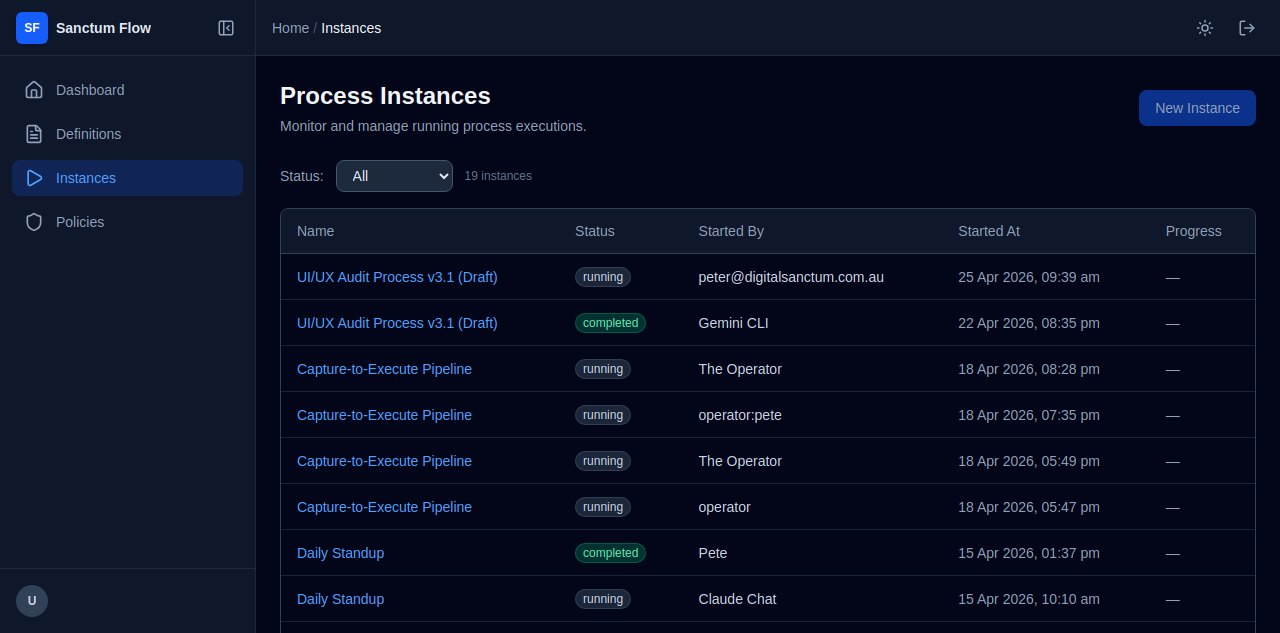Screen dimensions: 1280x633
Task: Select Instances in the sidebar
Action: pyautogui.click(x=127, y=178)
